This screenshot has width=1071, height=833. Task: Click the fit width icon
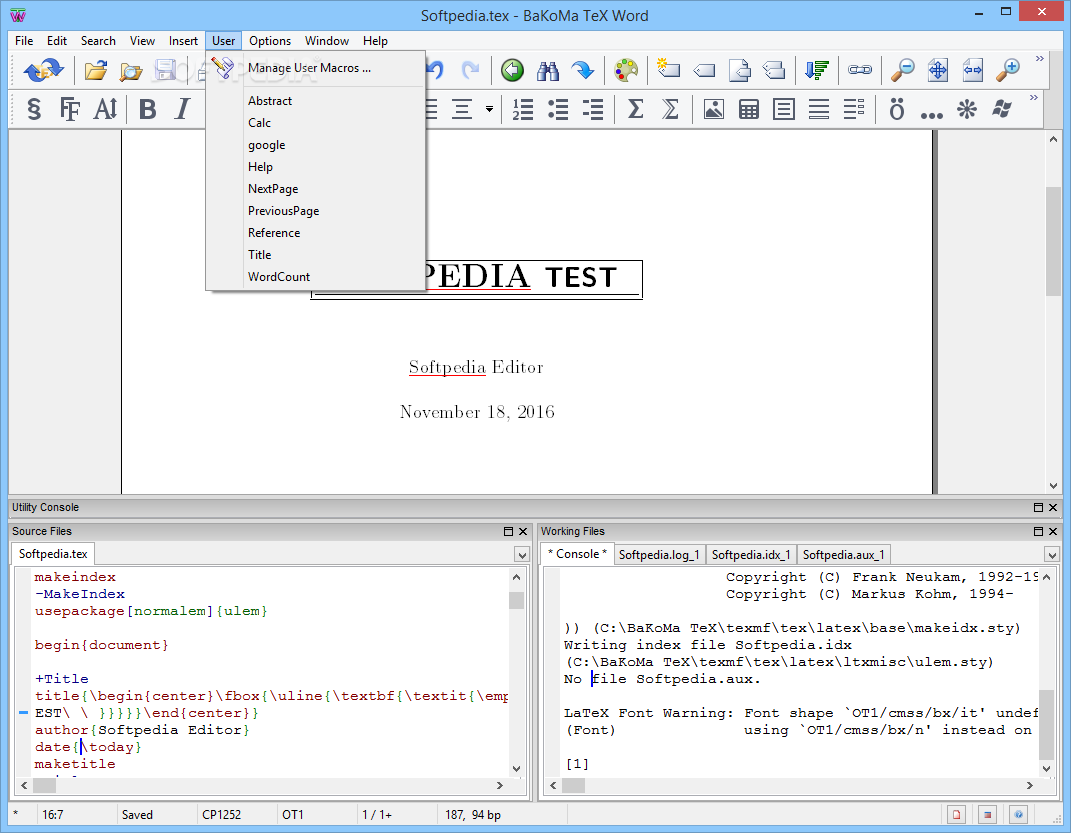[973, 70]
